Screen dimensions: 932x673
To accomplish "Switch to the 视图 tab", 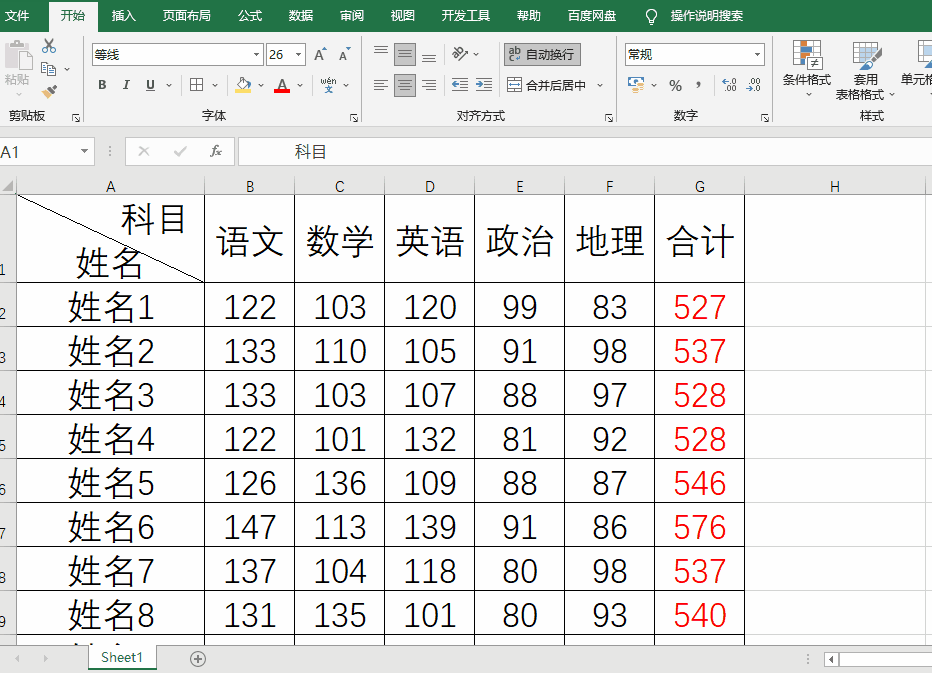I will coord(402,15).
